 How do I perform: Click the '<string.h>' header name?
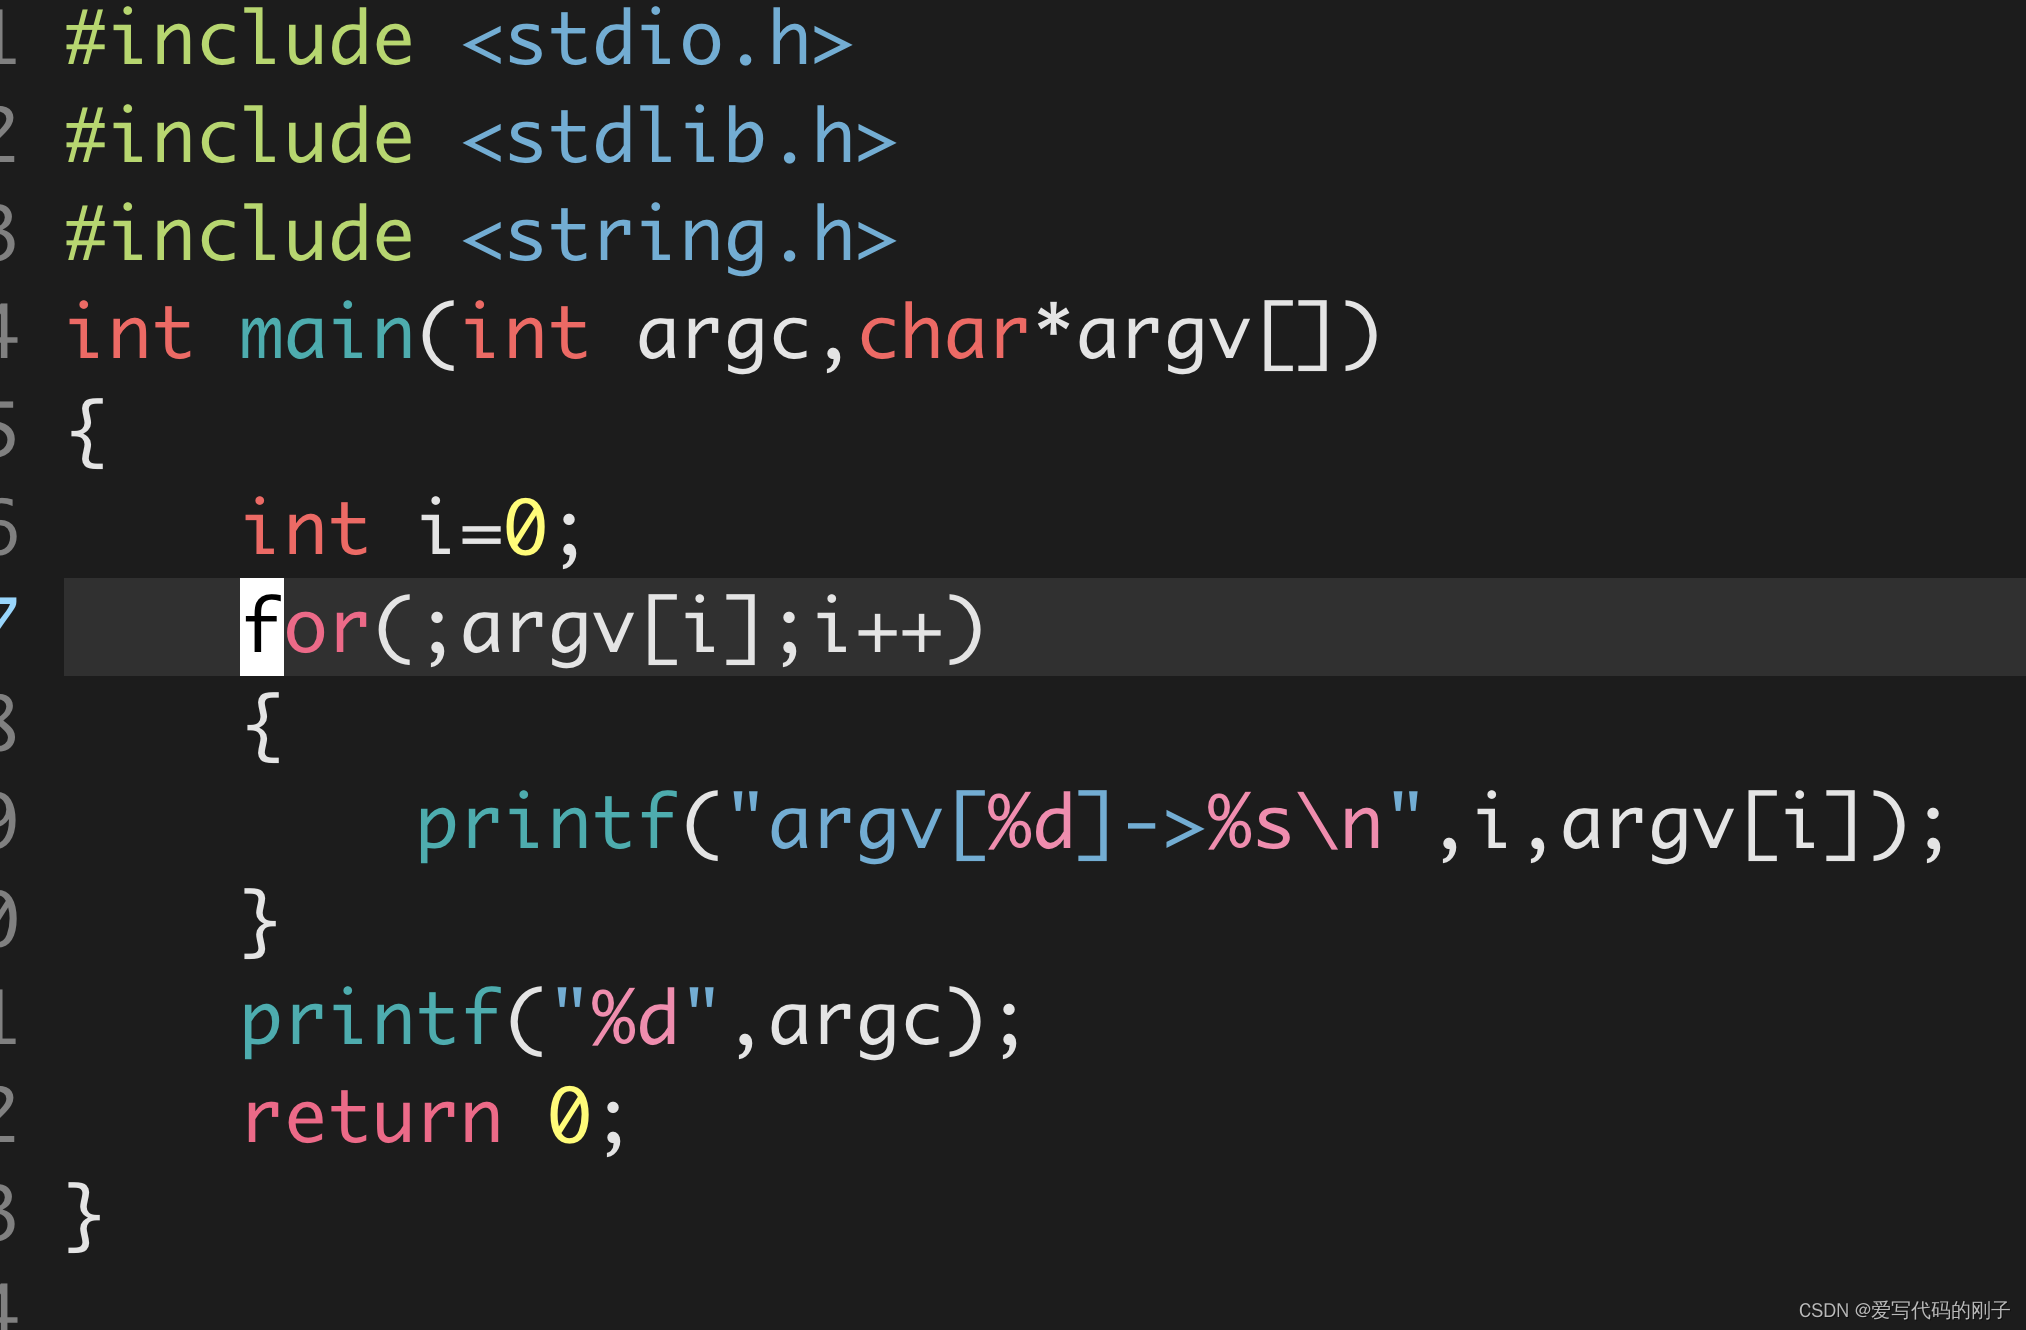coord(679,237)
